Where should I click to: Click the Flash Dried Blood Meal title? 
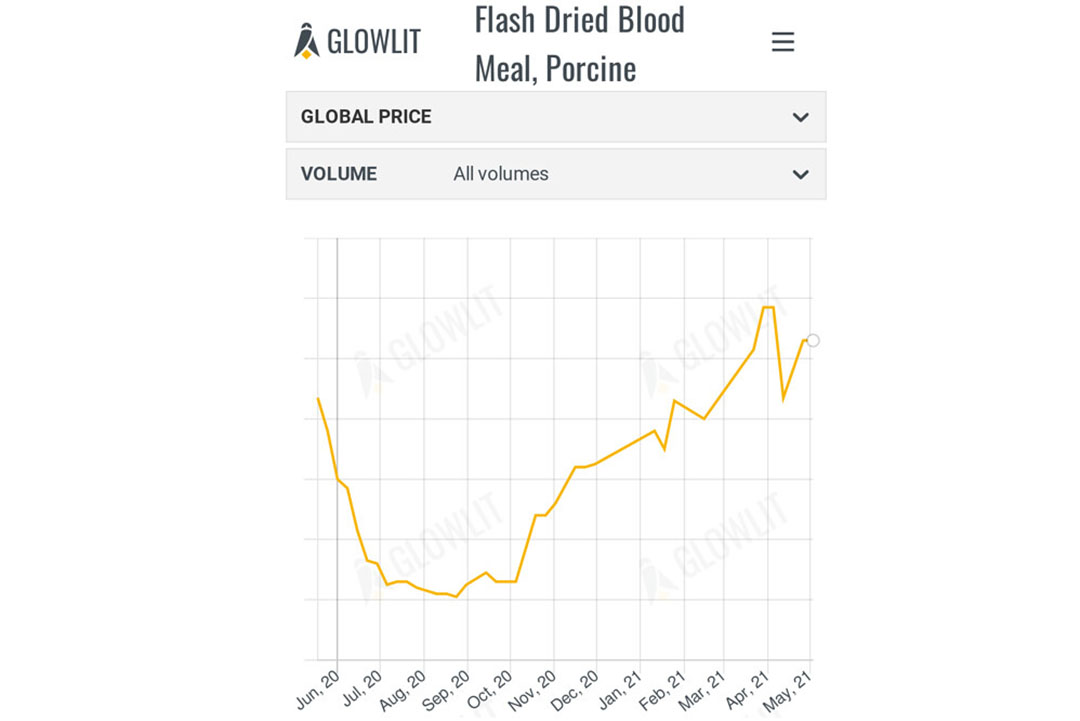[x=579, y=44]
